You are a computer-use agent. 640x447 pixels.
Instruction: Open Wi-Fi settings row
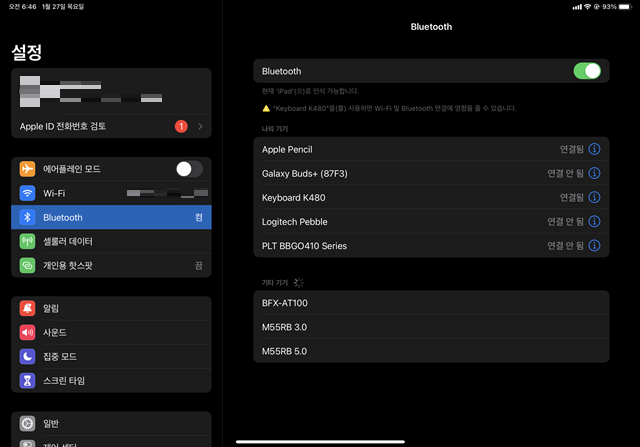111,193
